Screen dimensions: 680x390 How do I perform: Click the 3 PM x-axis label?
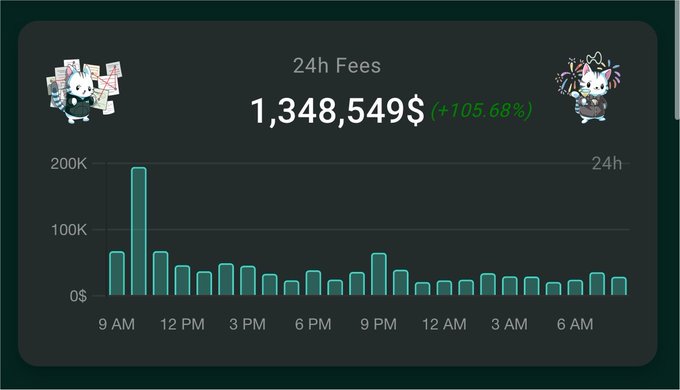pos(248,324)
